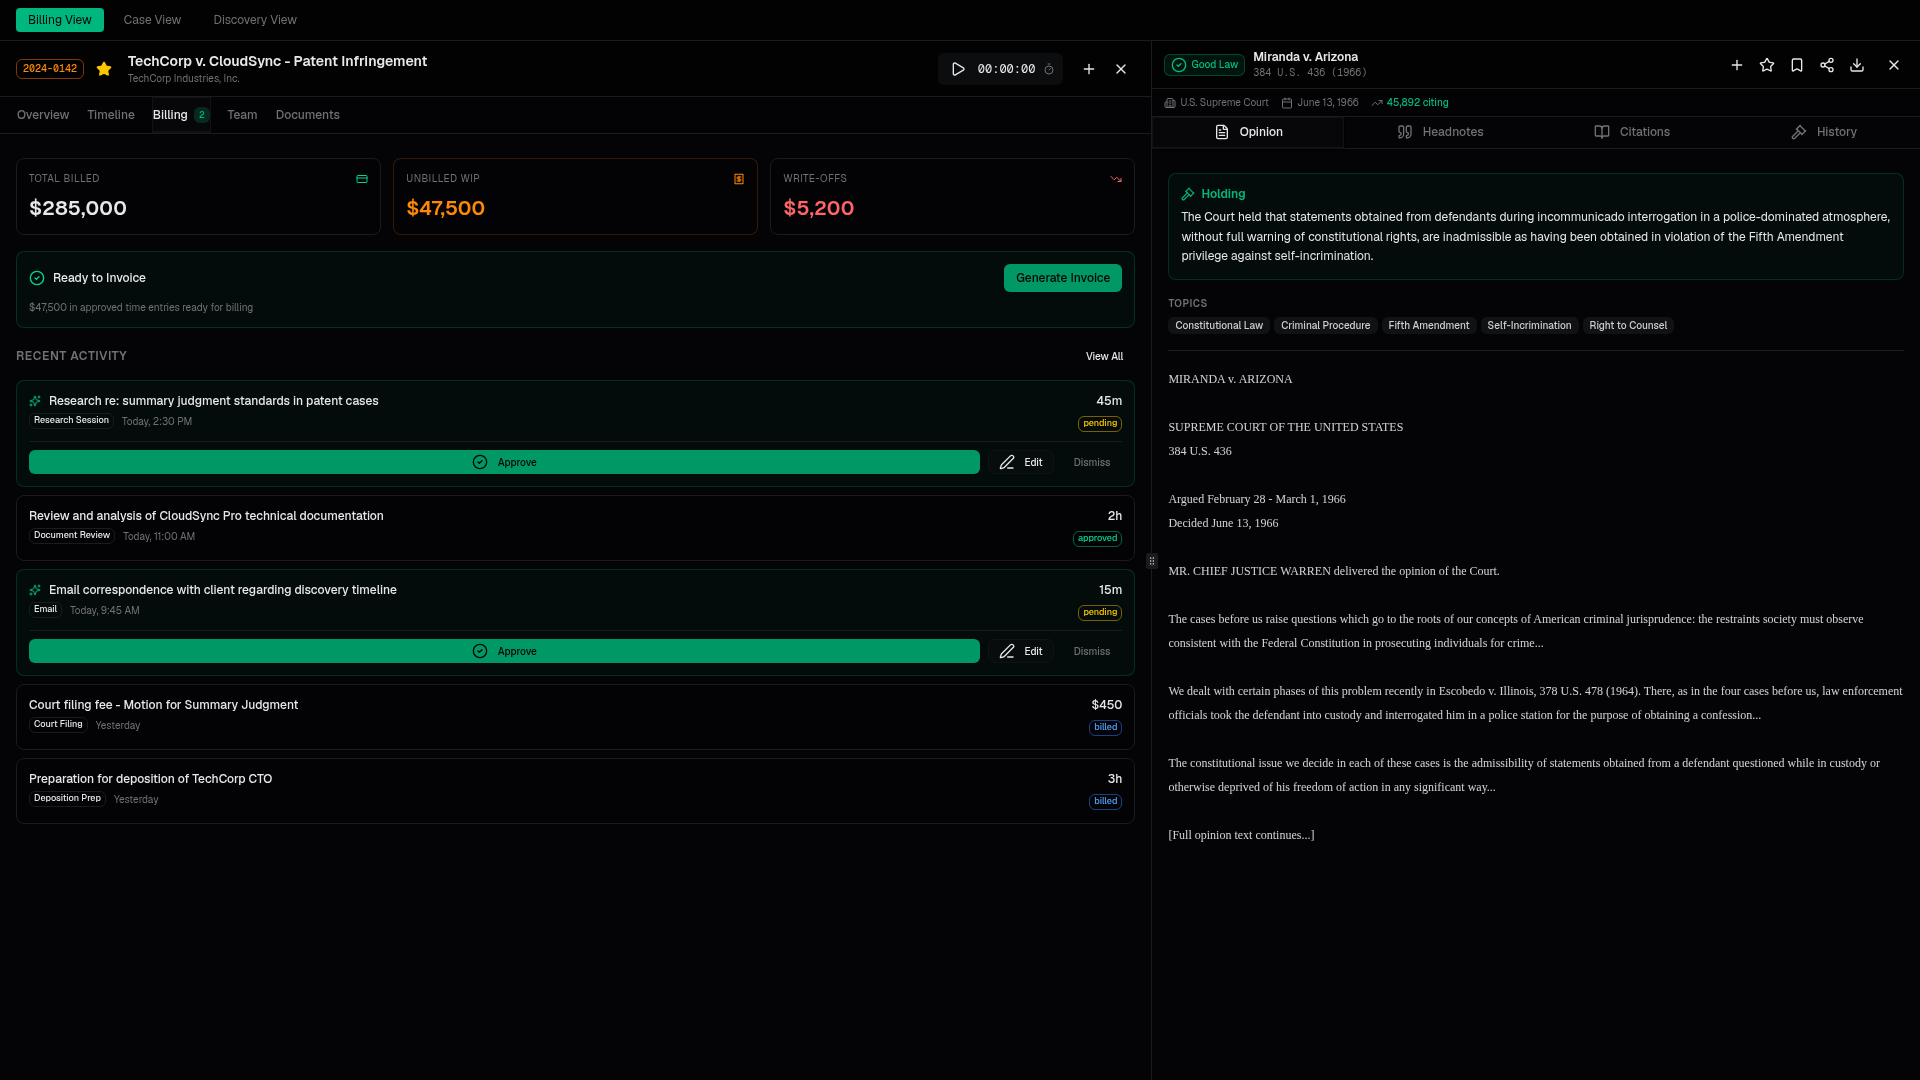
Task: Open the Team tab
Action: tap(242, 115)
